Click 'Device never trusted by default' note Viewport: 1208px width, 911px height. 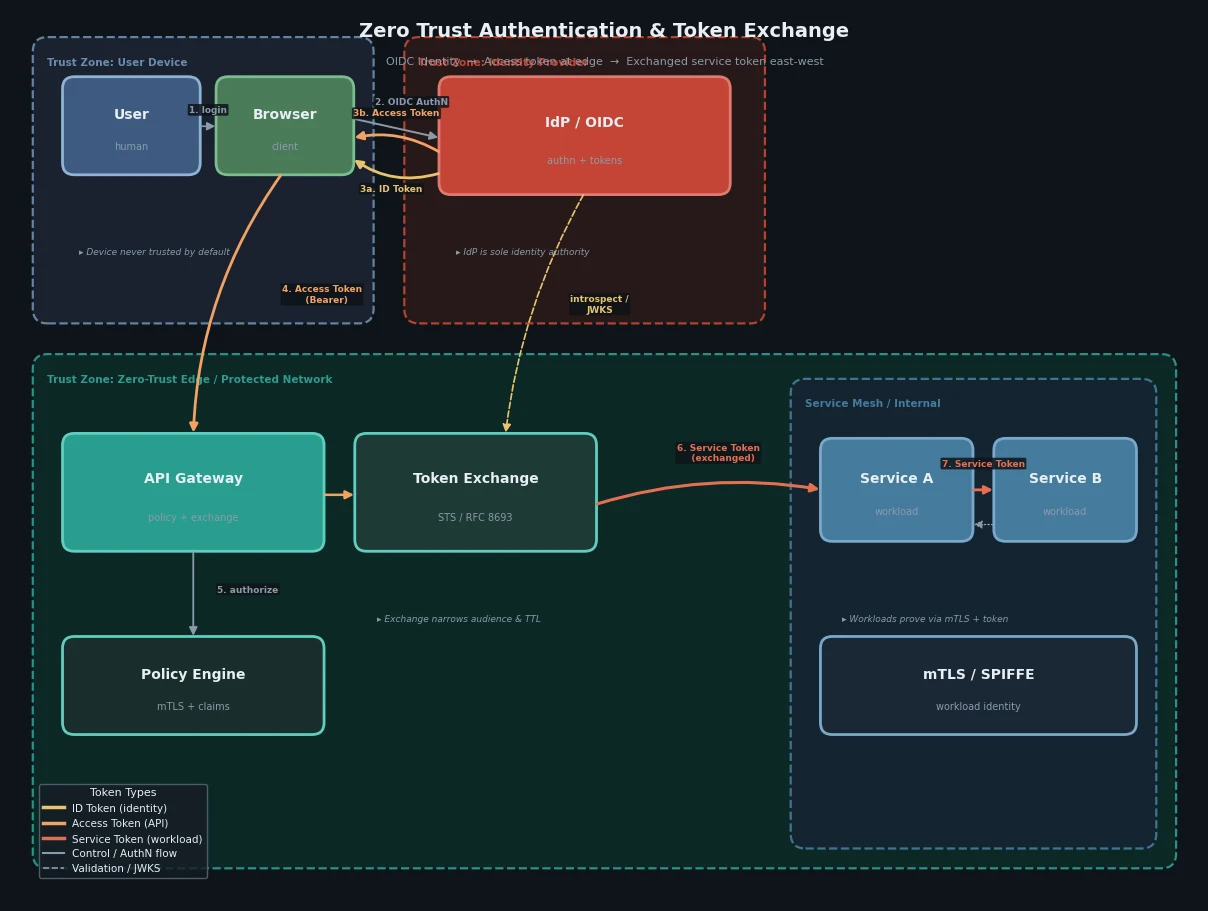point(154,252)
